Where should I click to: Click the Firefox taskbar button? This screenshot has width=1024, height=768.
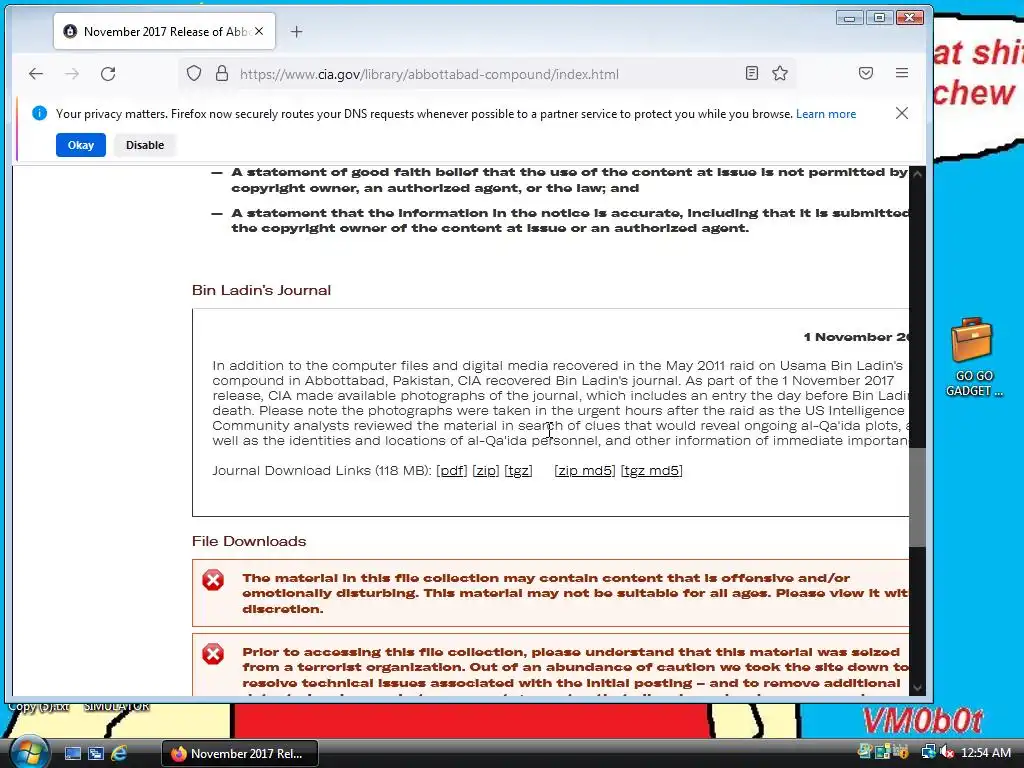tap(240, 753)
